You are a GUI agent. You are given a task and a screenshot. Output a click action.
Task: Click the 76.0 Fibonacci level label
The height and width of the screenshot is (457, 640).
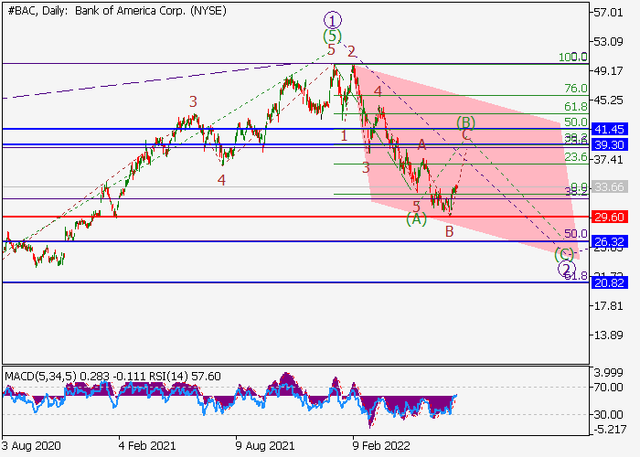coord(575,89)
